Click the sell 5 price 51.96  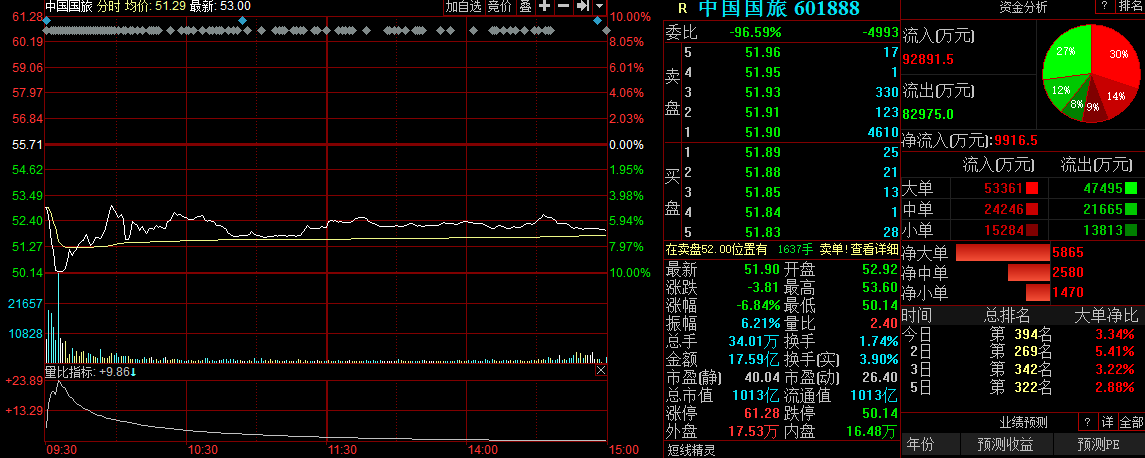(x=763, y=52)
